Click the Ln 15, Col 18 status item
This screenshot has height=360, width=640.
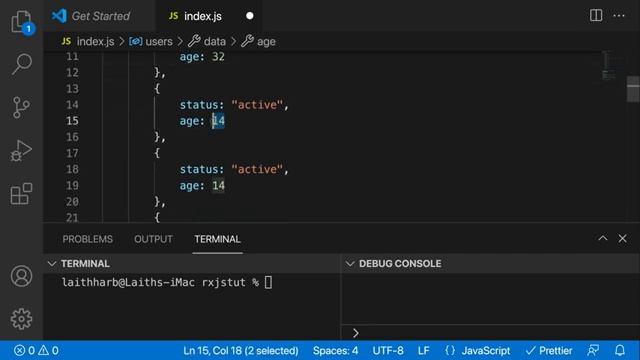click(241, 351)
